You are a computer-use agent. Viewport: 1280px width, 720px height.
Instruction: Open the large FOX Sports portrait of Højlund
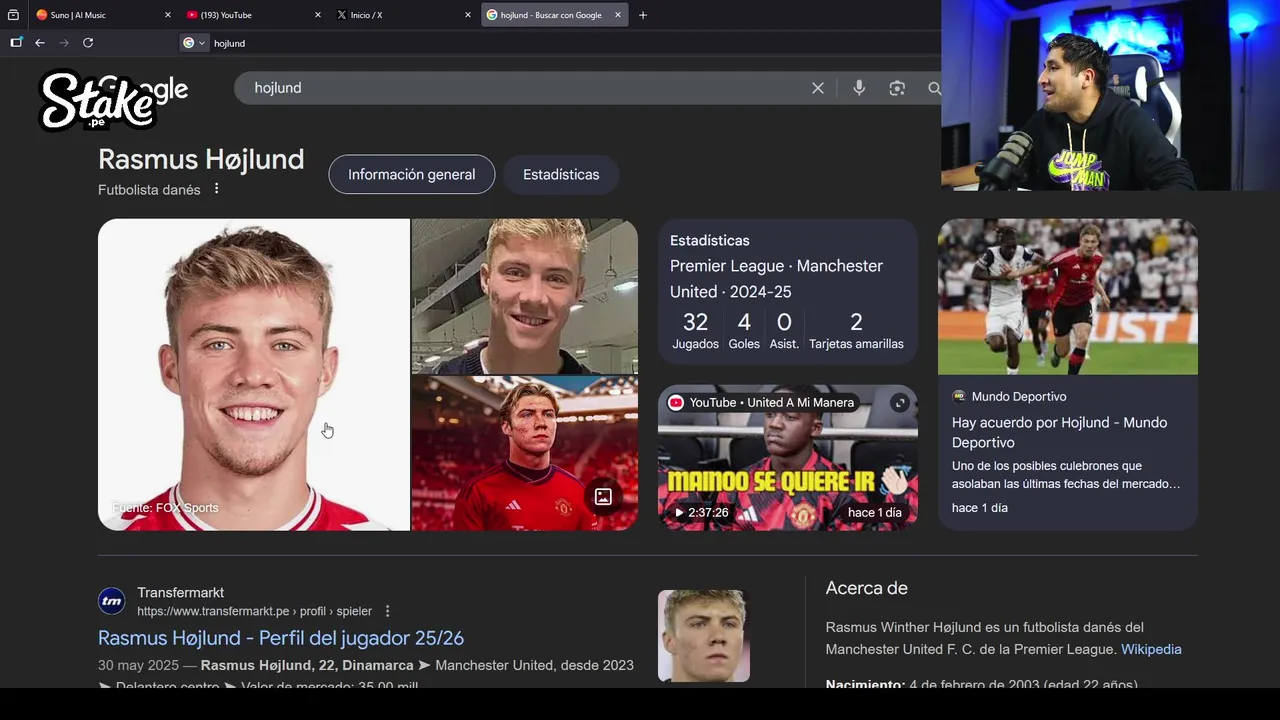pyautogui.click(x=254, y=374)
